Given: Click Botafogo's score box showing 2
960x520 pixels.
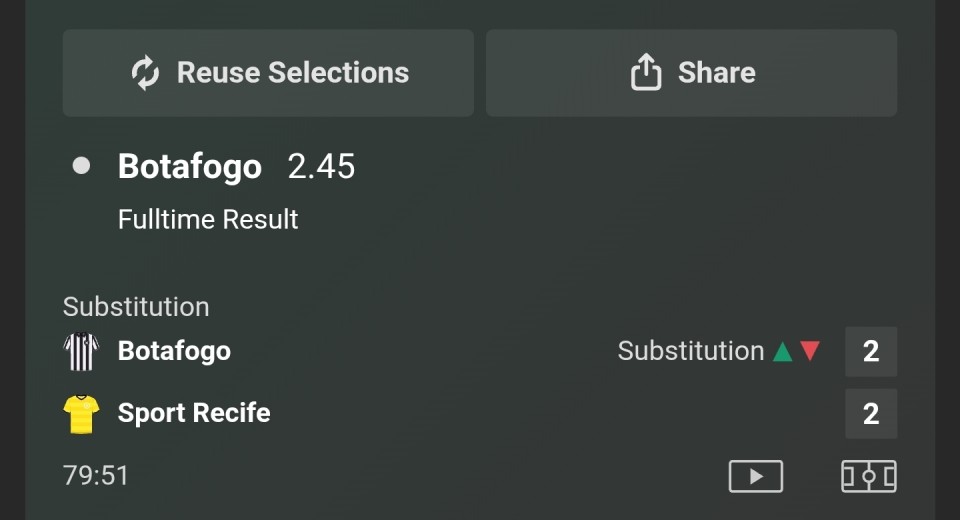Looking at the screenshot, I should tap(870, 351).
